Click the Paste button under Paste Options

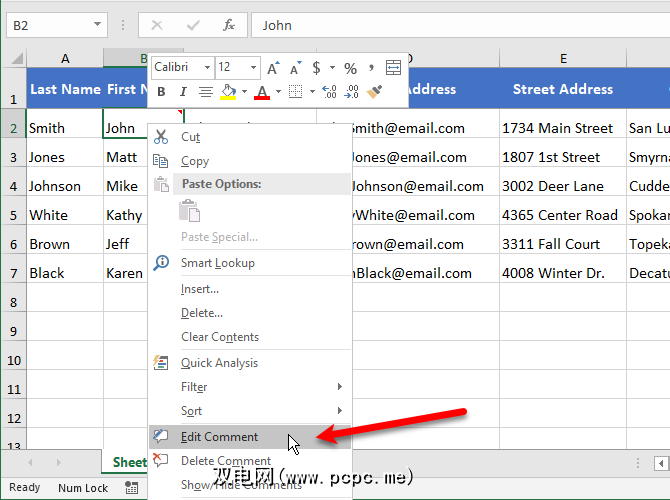[189, 211]
